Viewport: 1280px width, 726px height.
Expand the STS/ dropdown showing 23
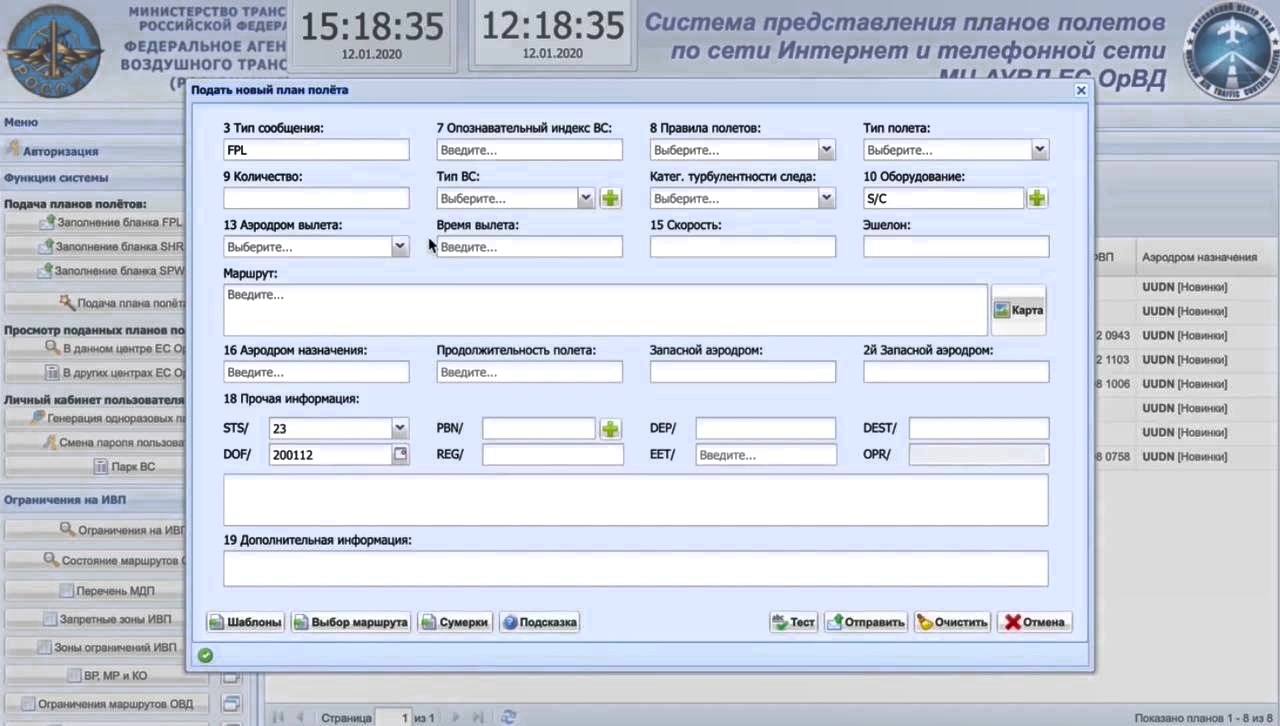pos(400,429)
